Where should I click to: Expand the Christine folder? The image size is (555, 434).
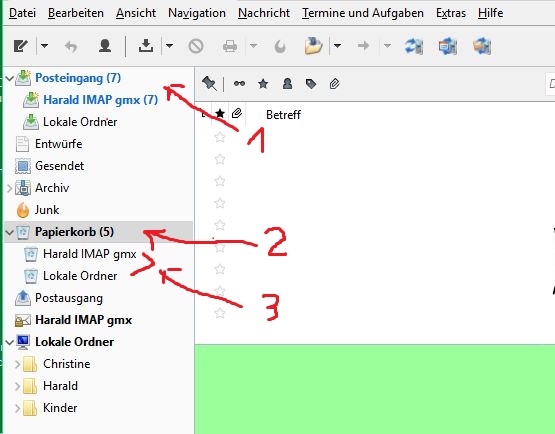pyautogui.click(x=17, y=364)
